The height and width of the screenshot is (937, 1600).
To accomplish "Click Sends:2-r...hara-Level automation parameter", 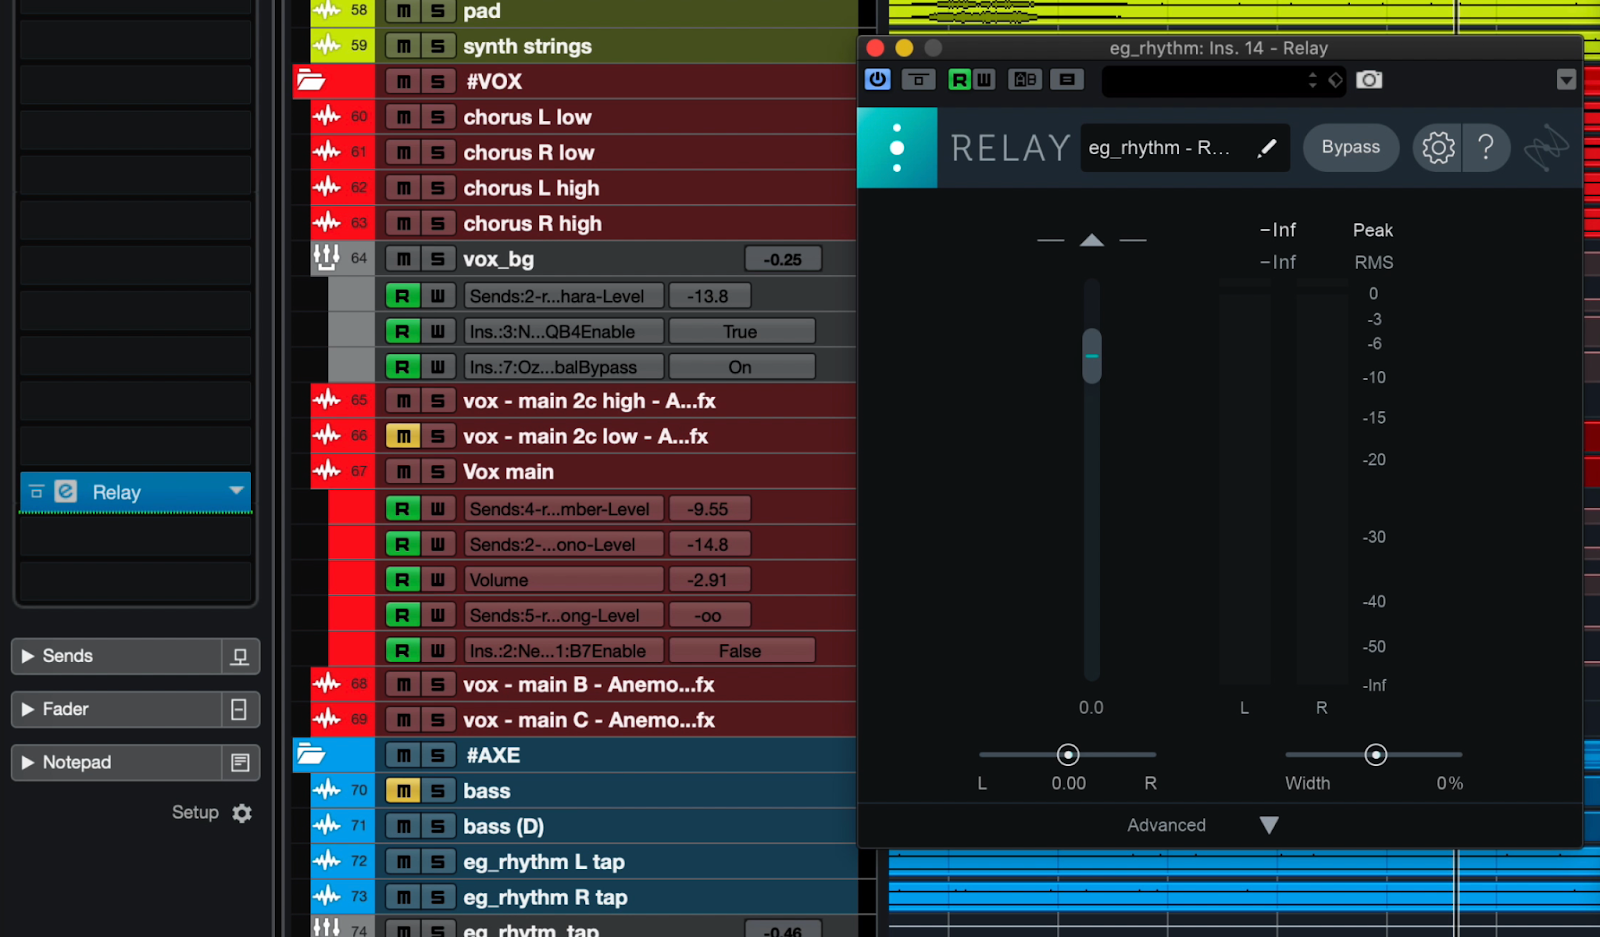I will tap(563, 296).
